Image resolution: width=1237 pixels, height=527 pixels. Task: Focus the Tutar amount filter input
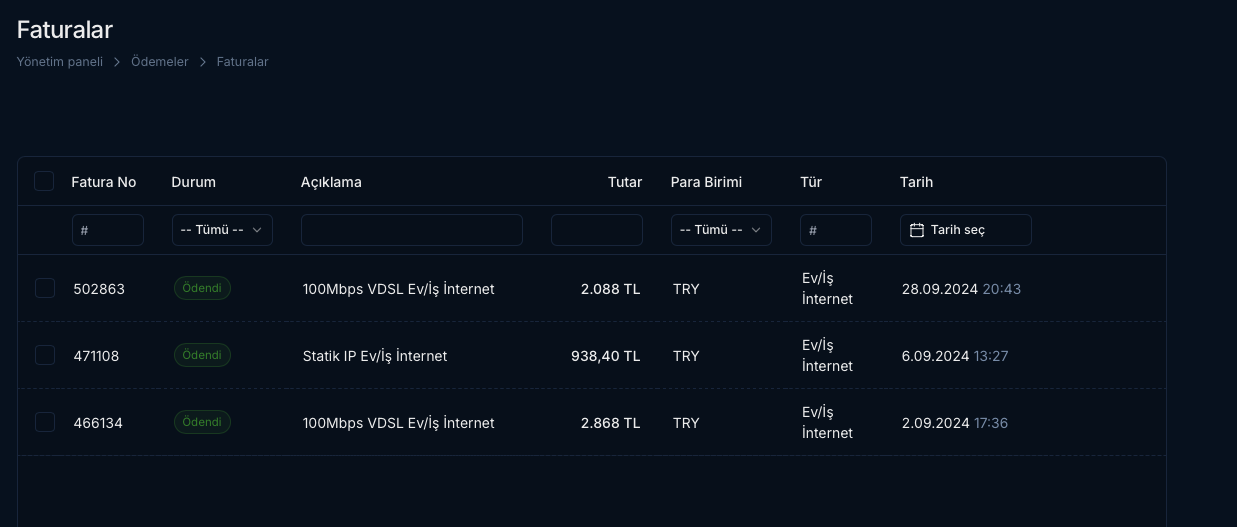click(597, 230)
